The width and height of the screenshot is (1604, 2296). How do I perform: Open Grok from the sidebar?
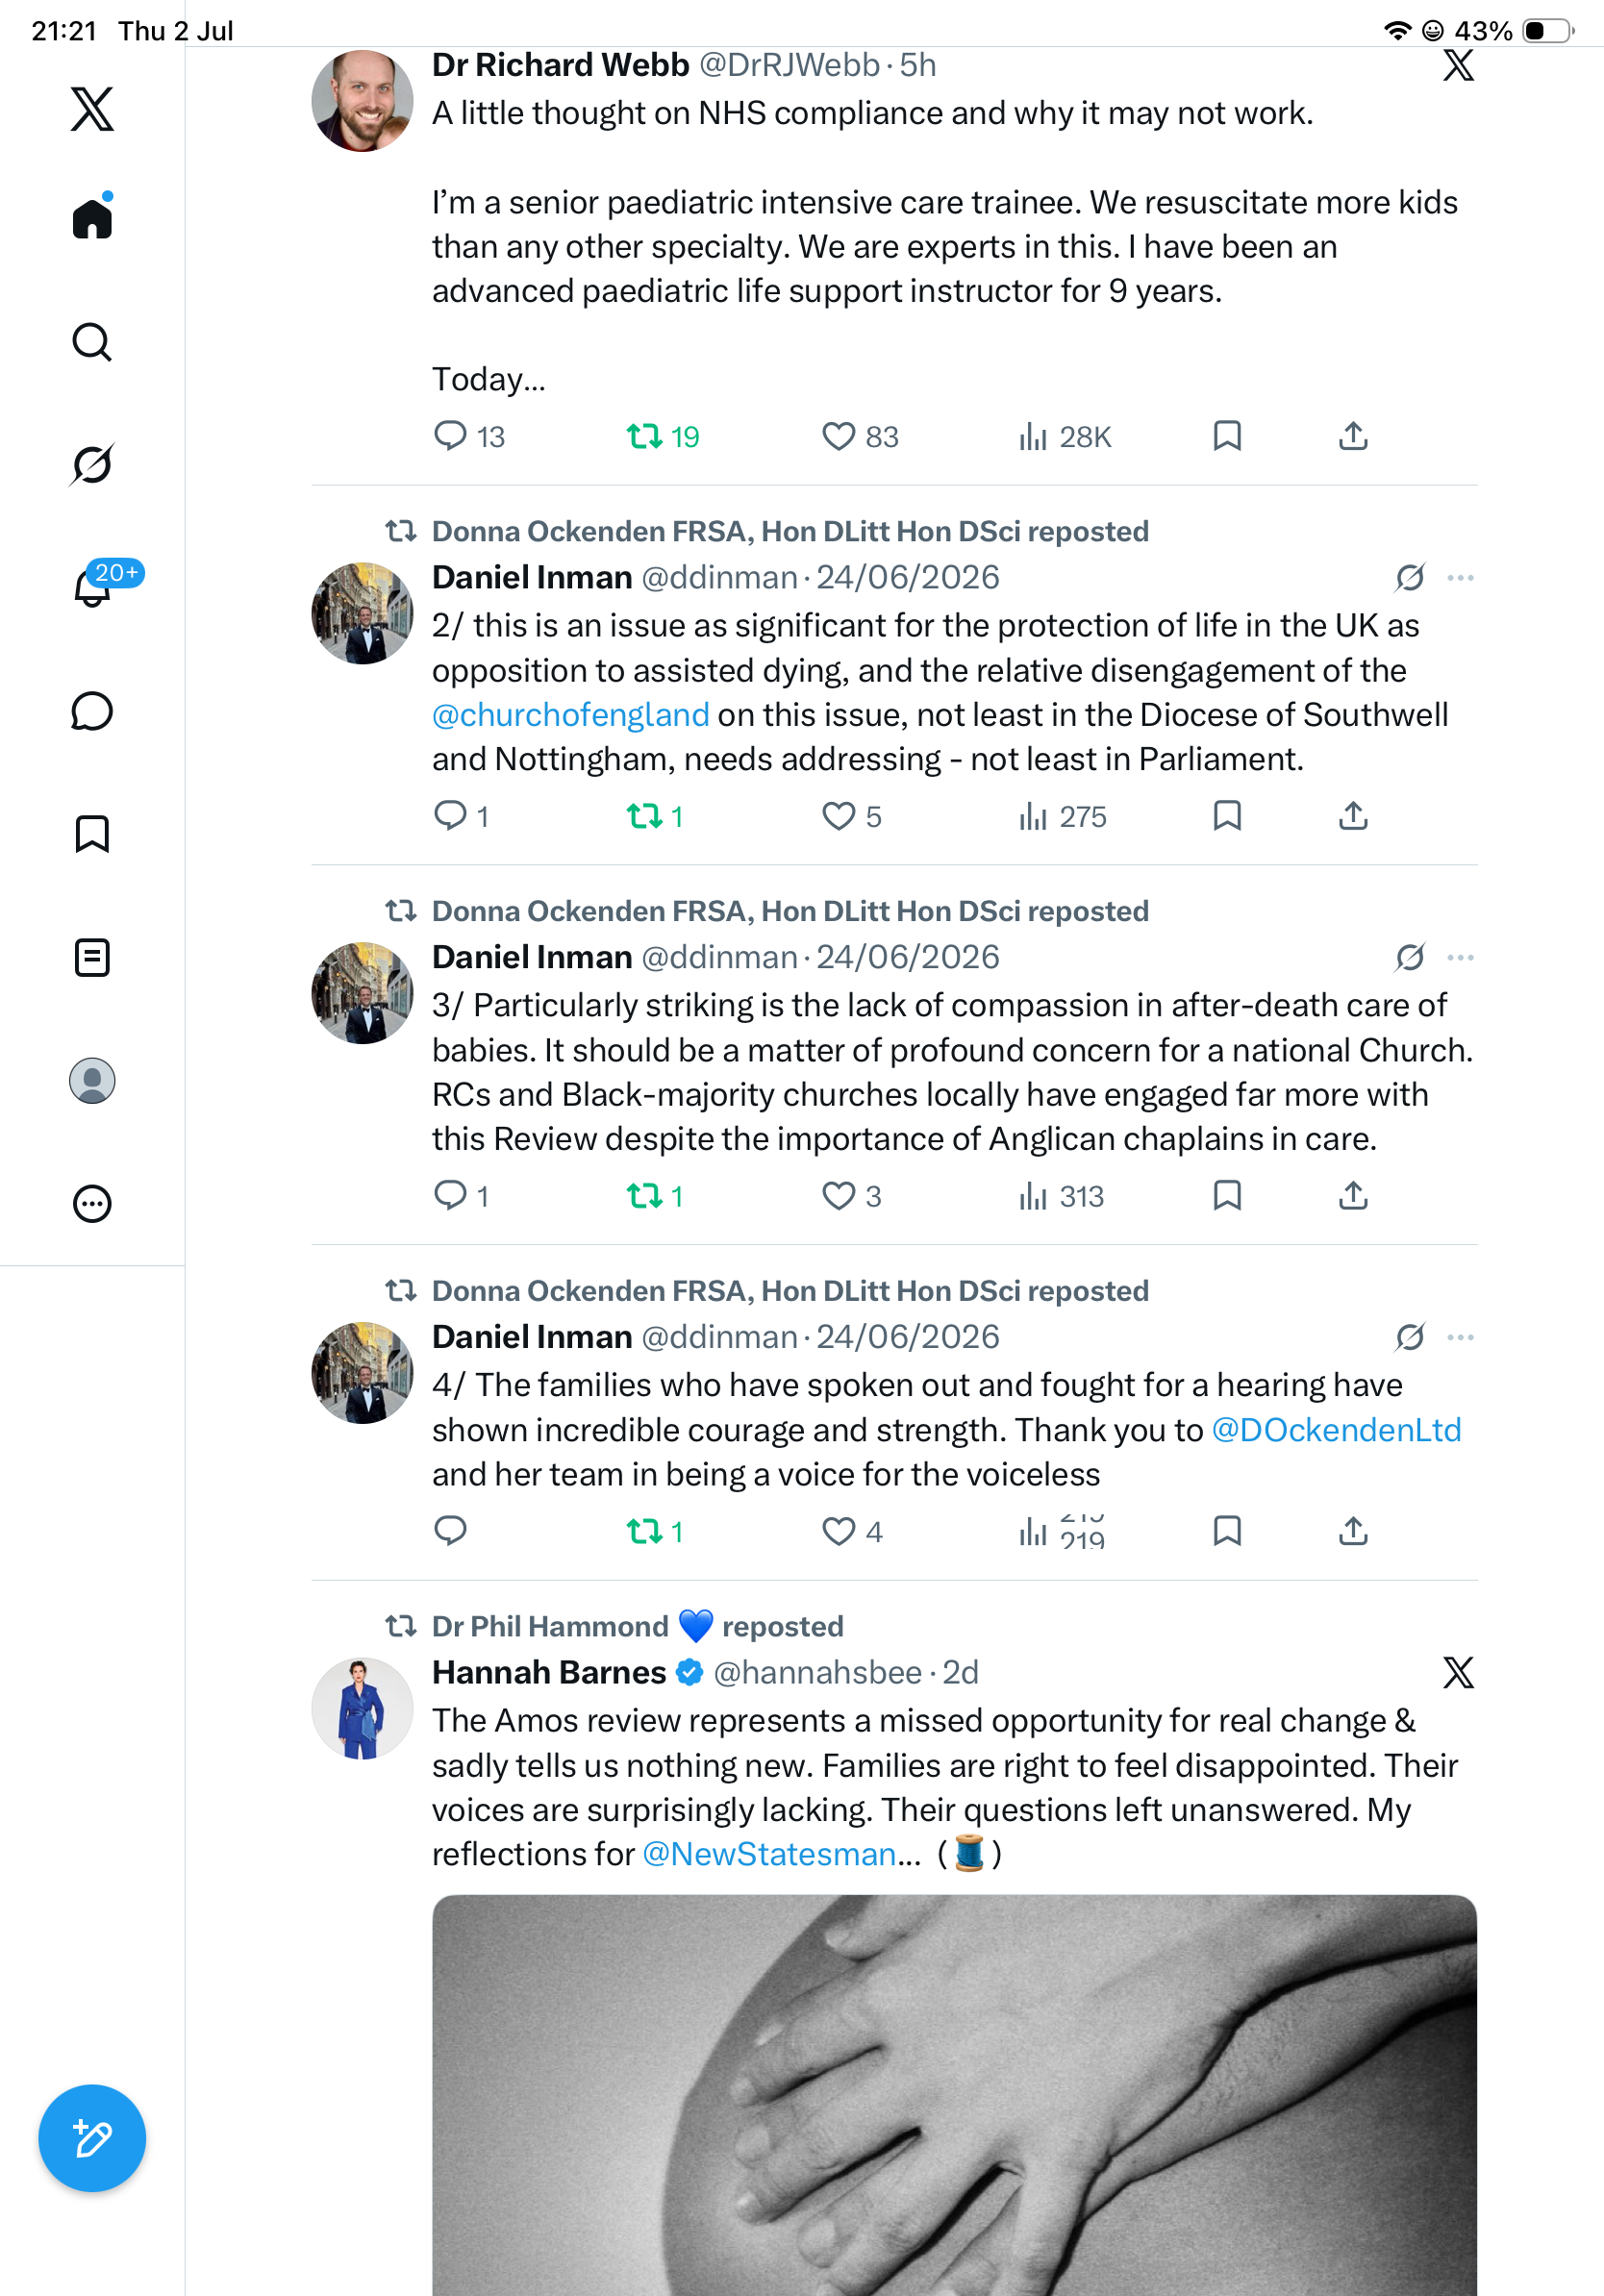(92, 464)
